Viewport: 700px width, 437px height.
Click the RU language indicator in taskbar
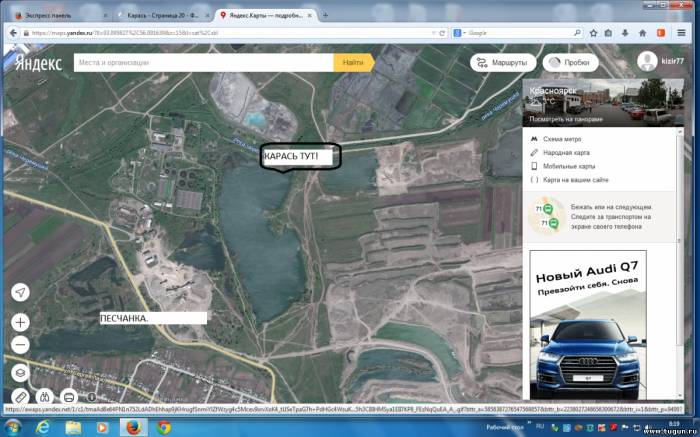point(540,427)
